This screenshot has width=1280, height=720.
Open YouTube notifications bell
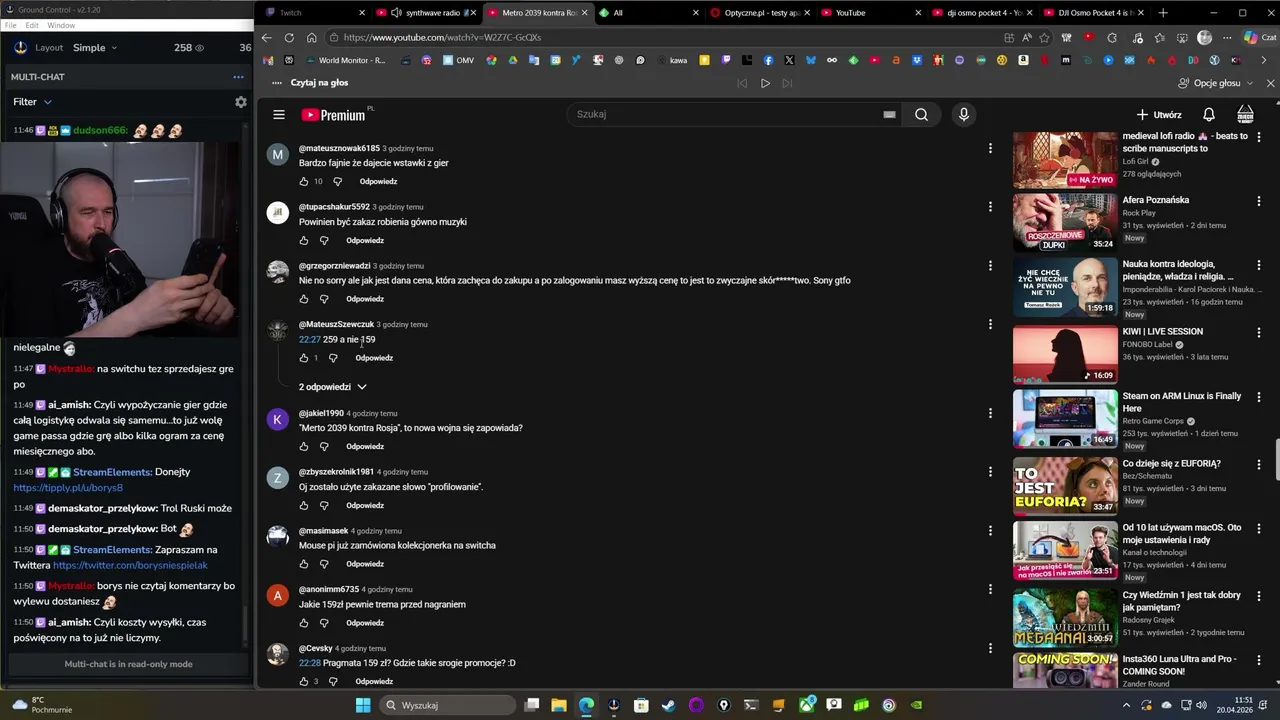[x=1208, y=114]
